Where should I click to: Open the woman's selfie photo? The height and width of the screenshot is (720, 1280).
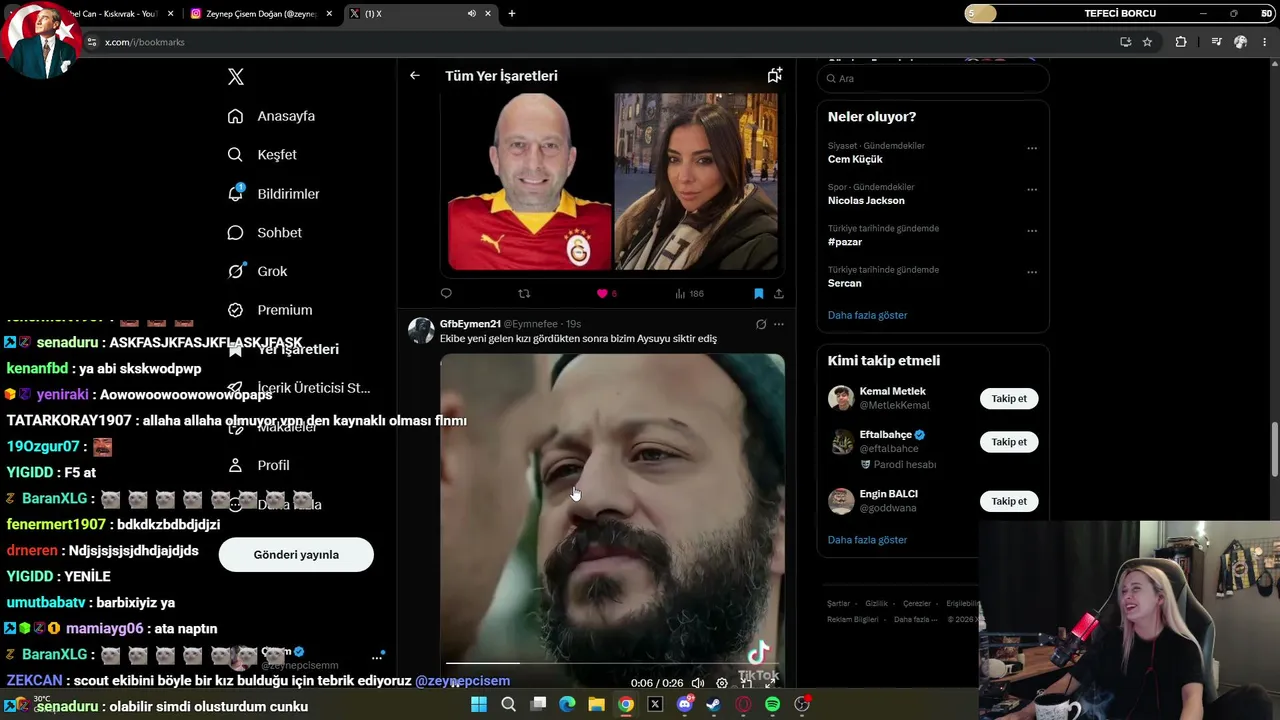(696, 182)
